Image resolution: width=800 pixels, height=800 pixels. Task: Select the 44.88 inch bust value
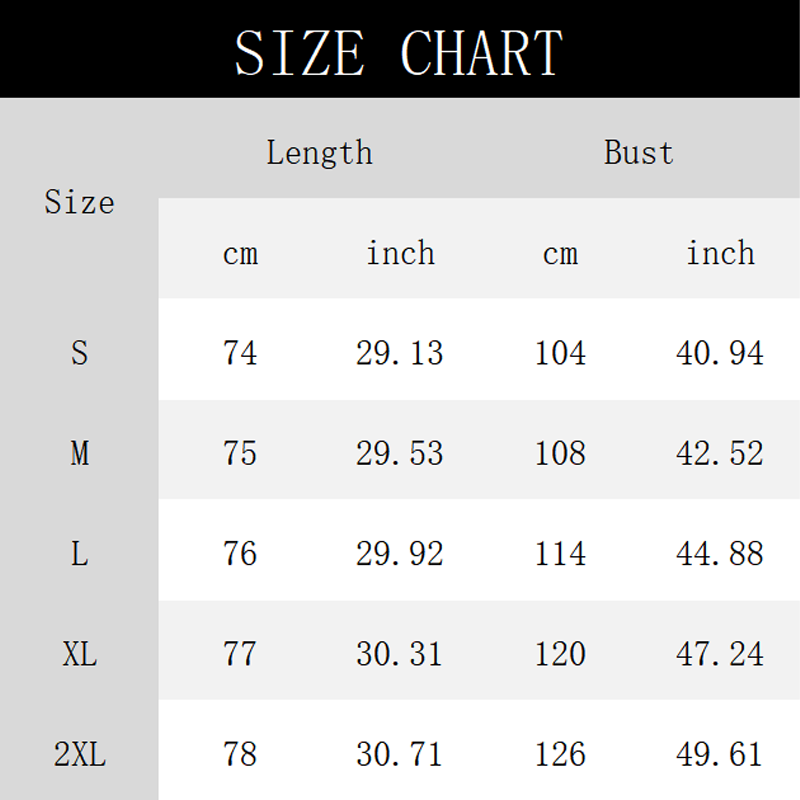(719, 553)
